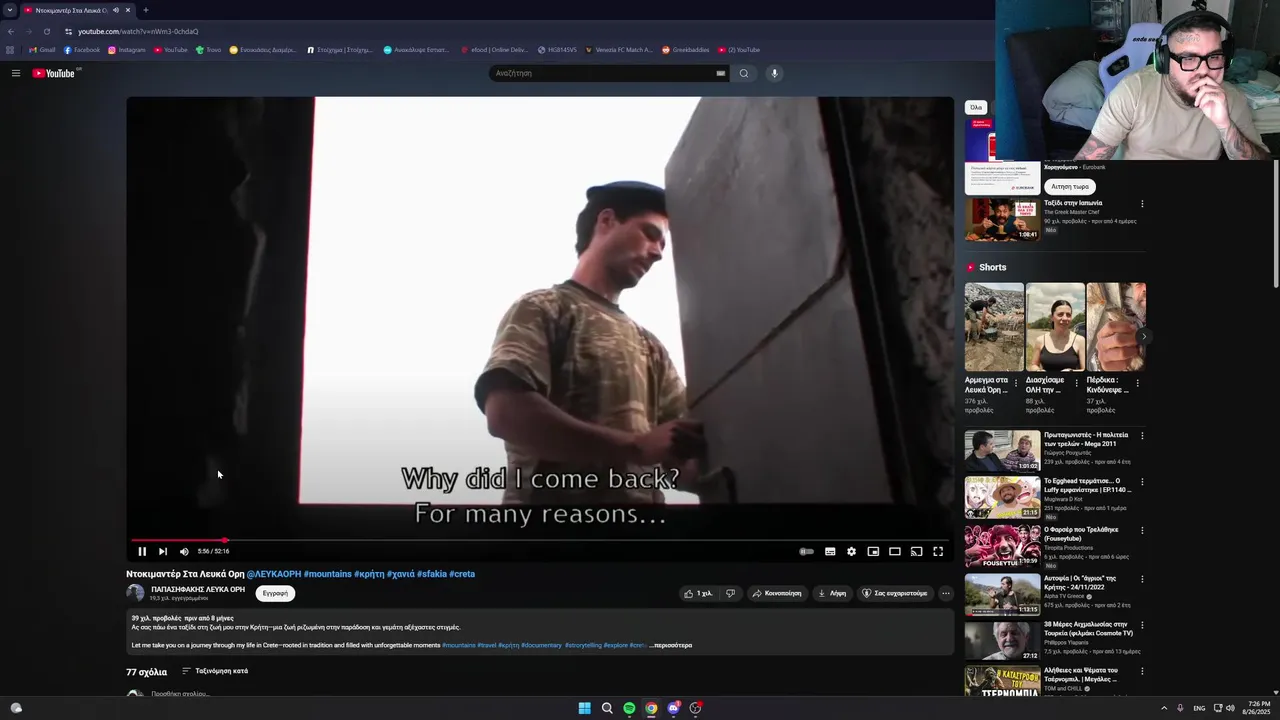This screenshot has height=720, width=1280.
Task: Show next Shorts with the arrow
Action: click(x=1143, y=336)
